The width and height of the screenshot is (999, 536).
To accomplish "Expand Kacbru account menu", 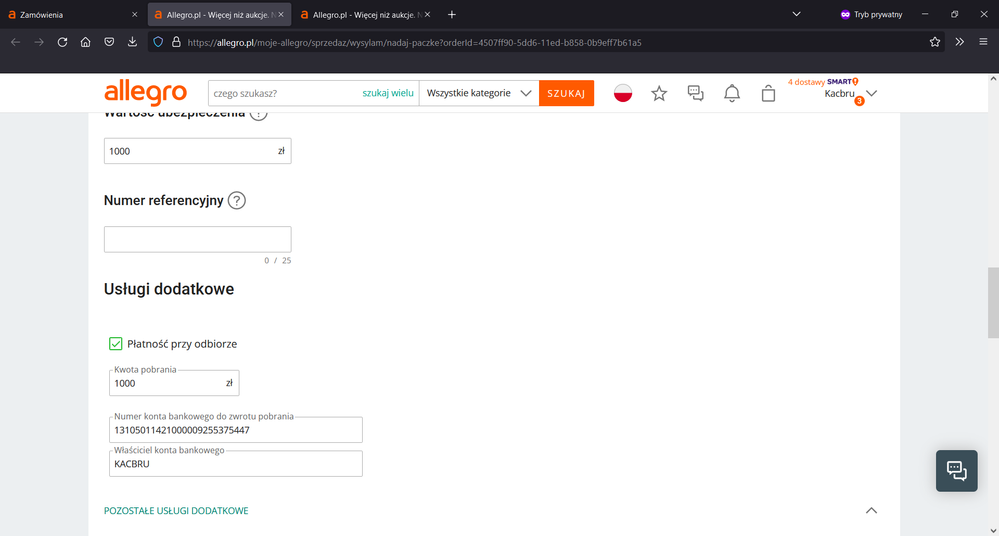I will pyautogui.click(x=871, y=93).
